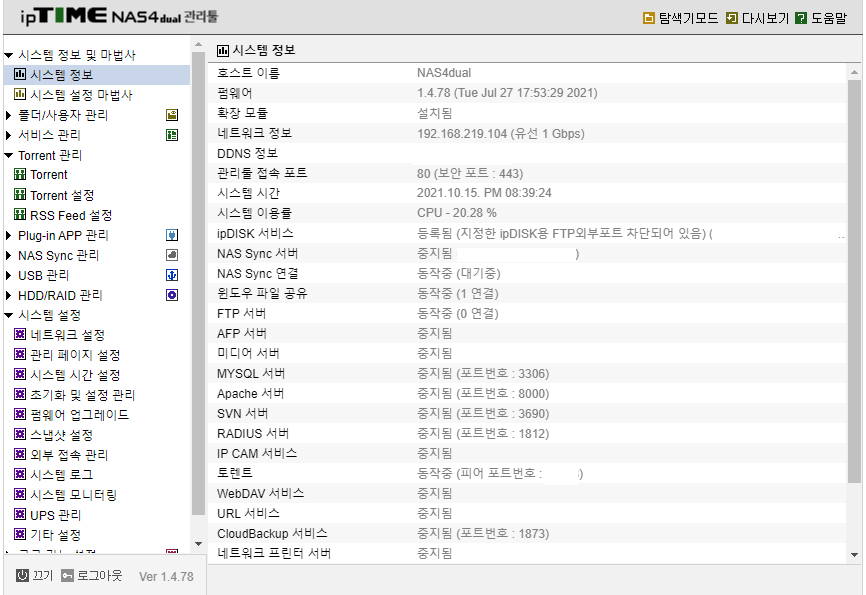Click the 다시보기 reload icon

pos(732,18)
